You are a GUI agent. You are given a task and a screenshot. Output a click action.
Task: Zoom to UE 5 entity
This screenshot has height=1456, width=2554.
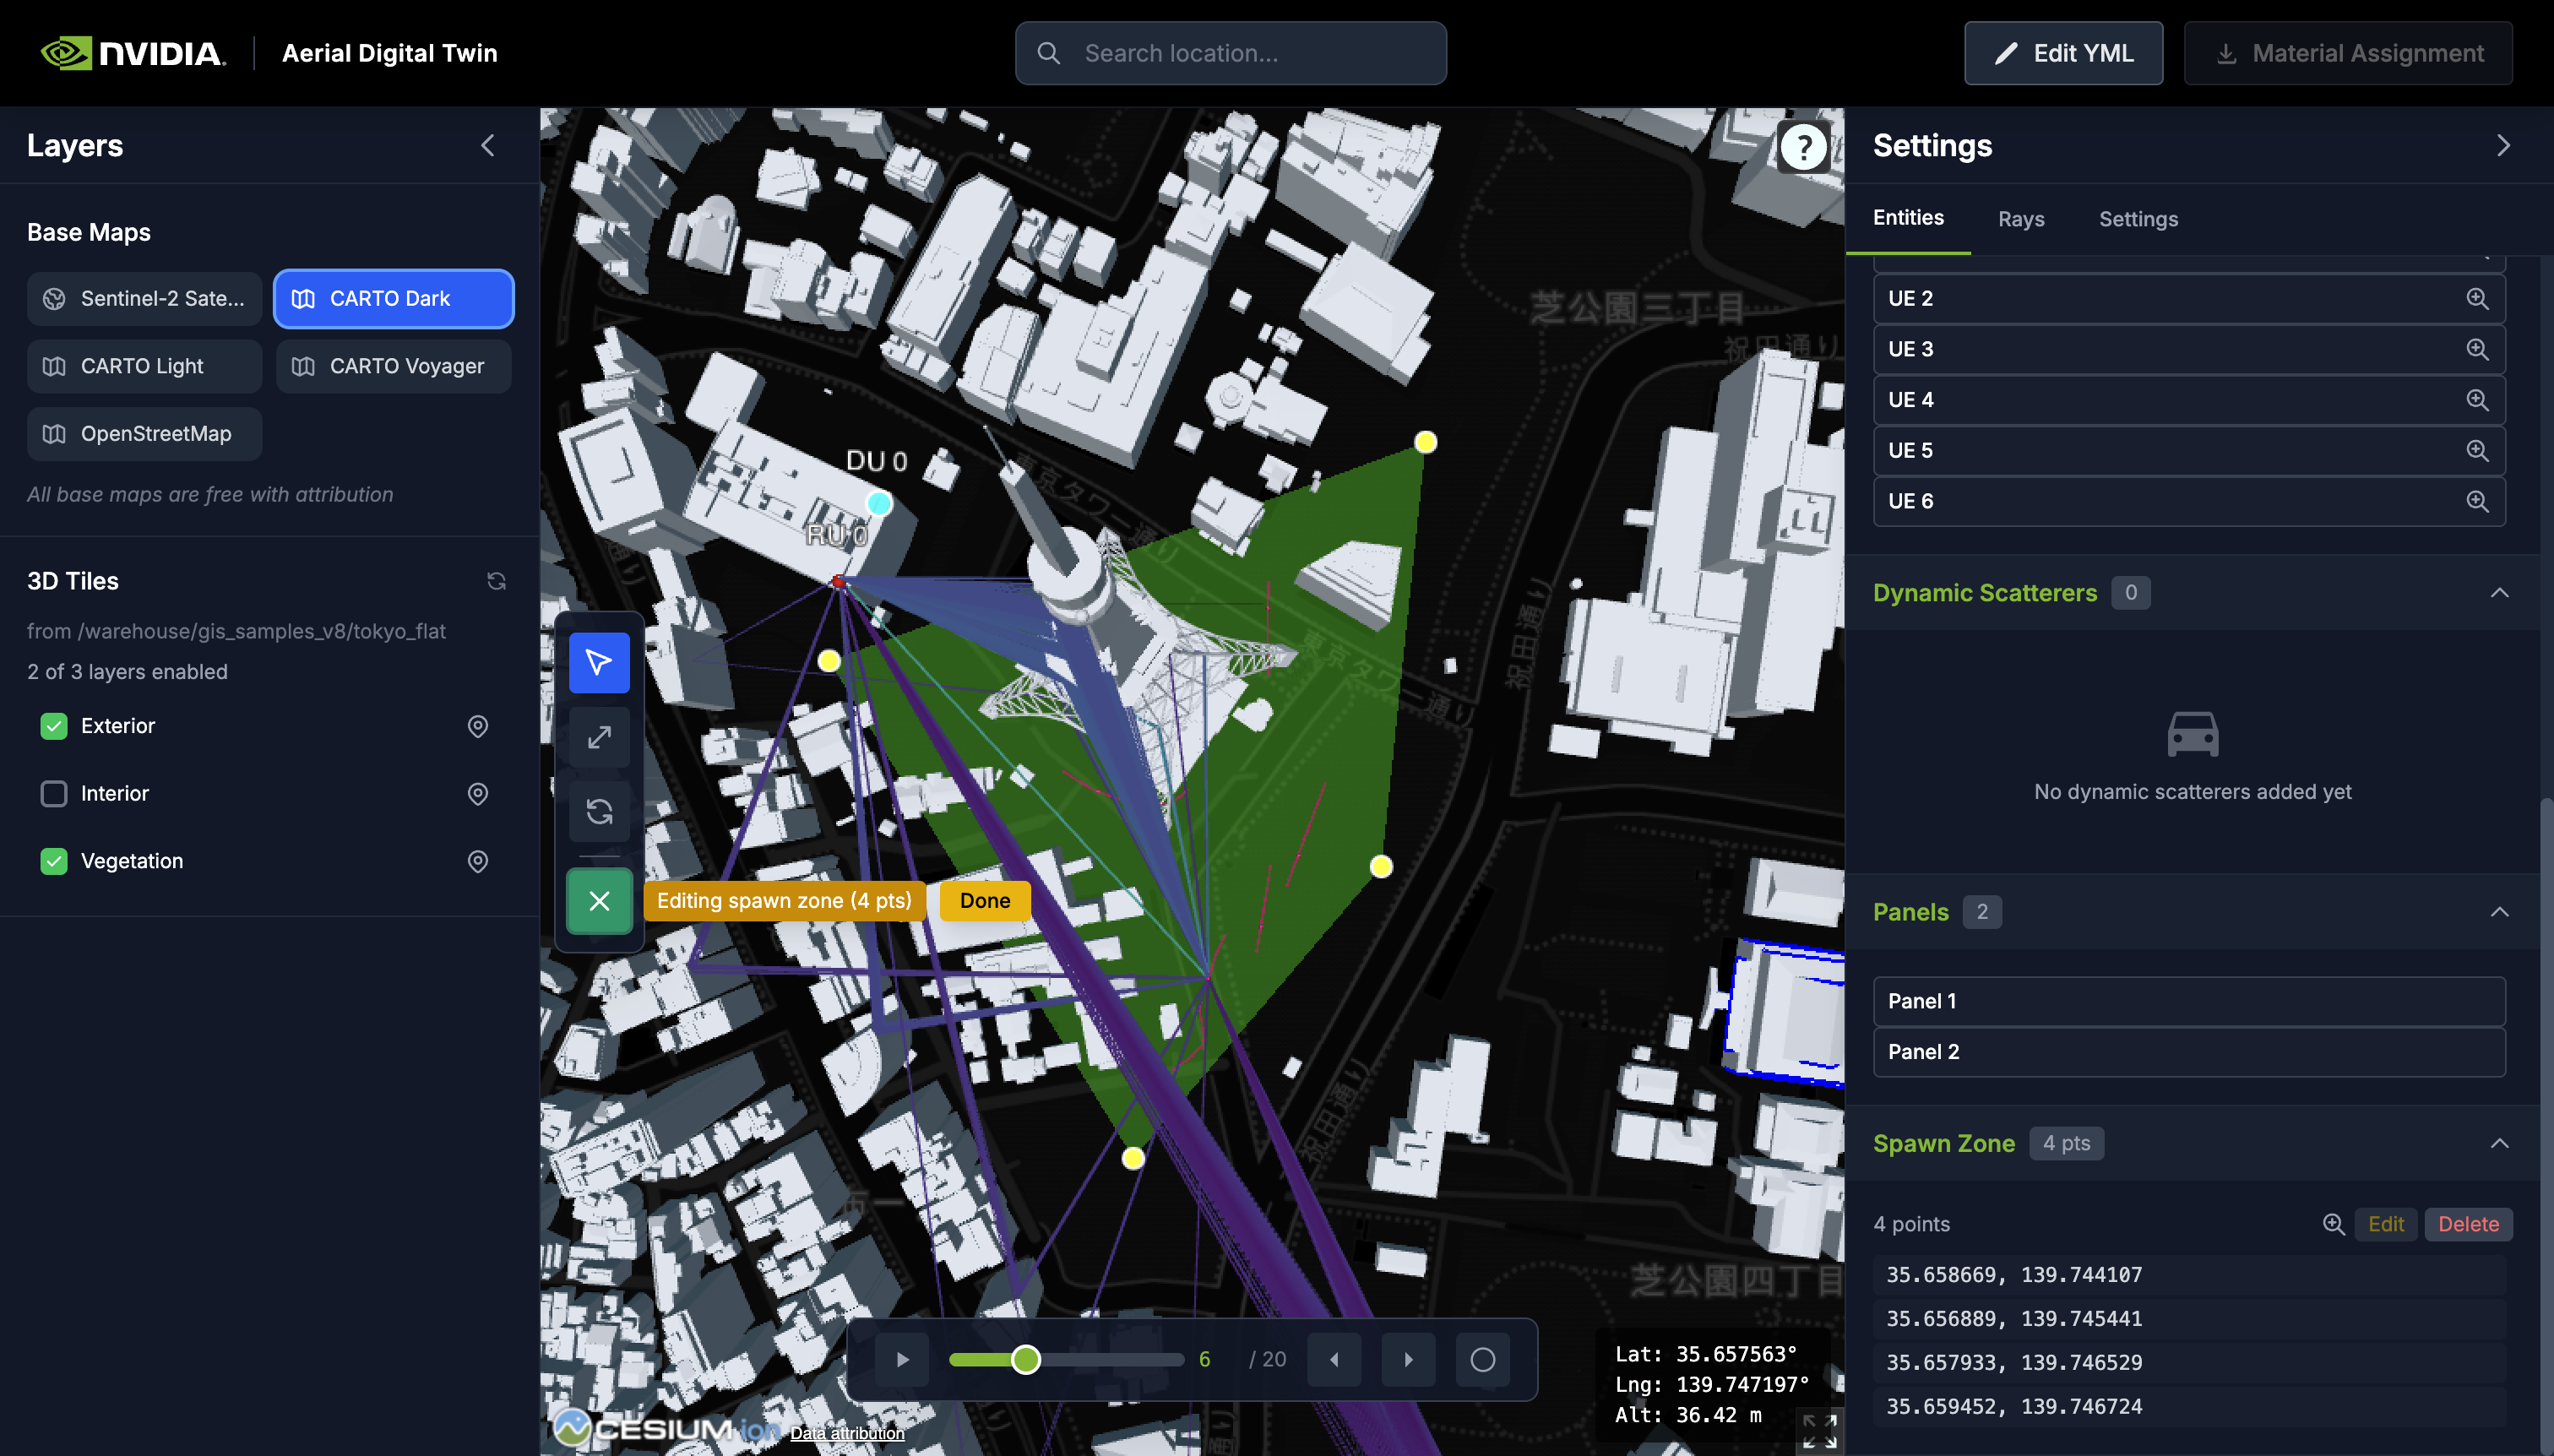2477,451
